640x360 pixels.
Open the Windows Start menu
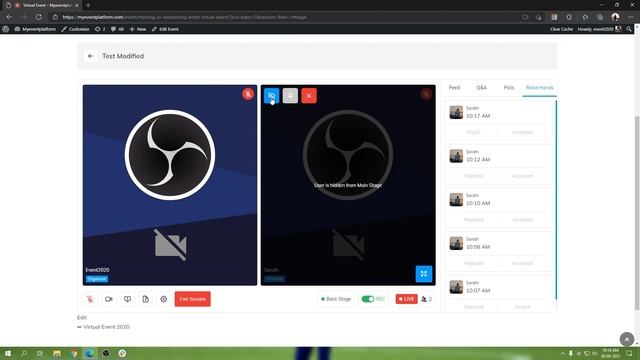tap(7, 353)
